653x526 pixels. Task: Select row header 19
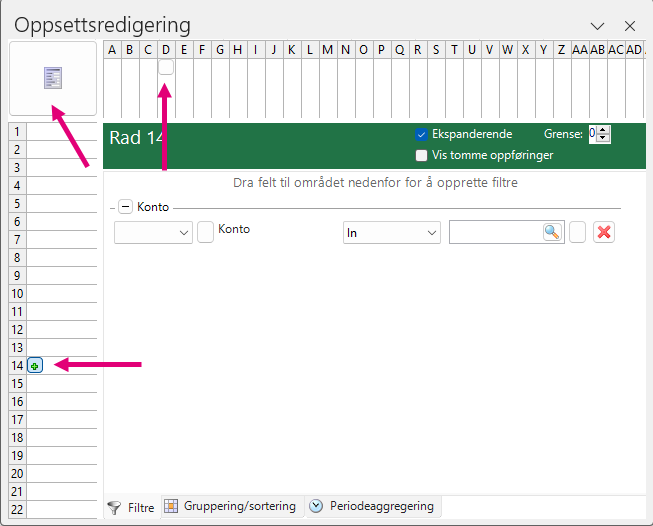pos(17,456)
